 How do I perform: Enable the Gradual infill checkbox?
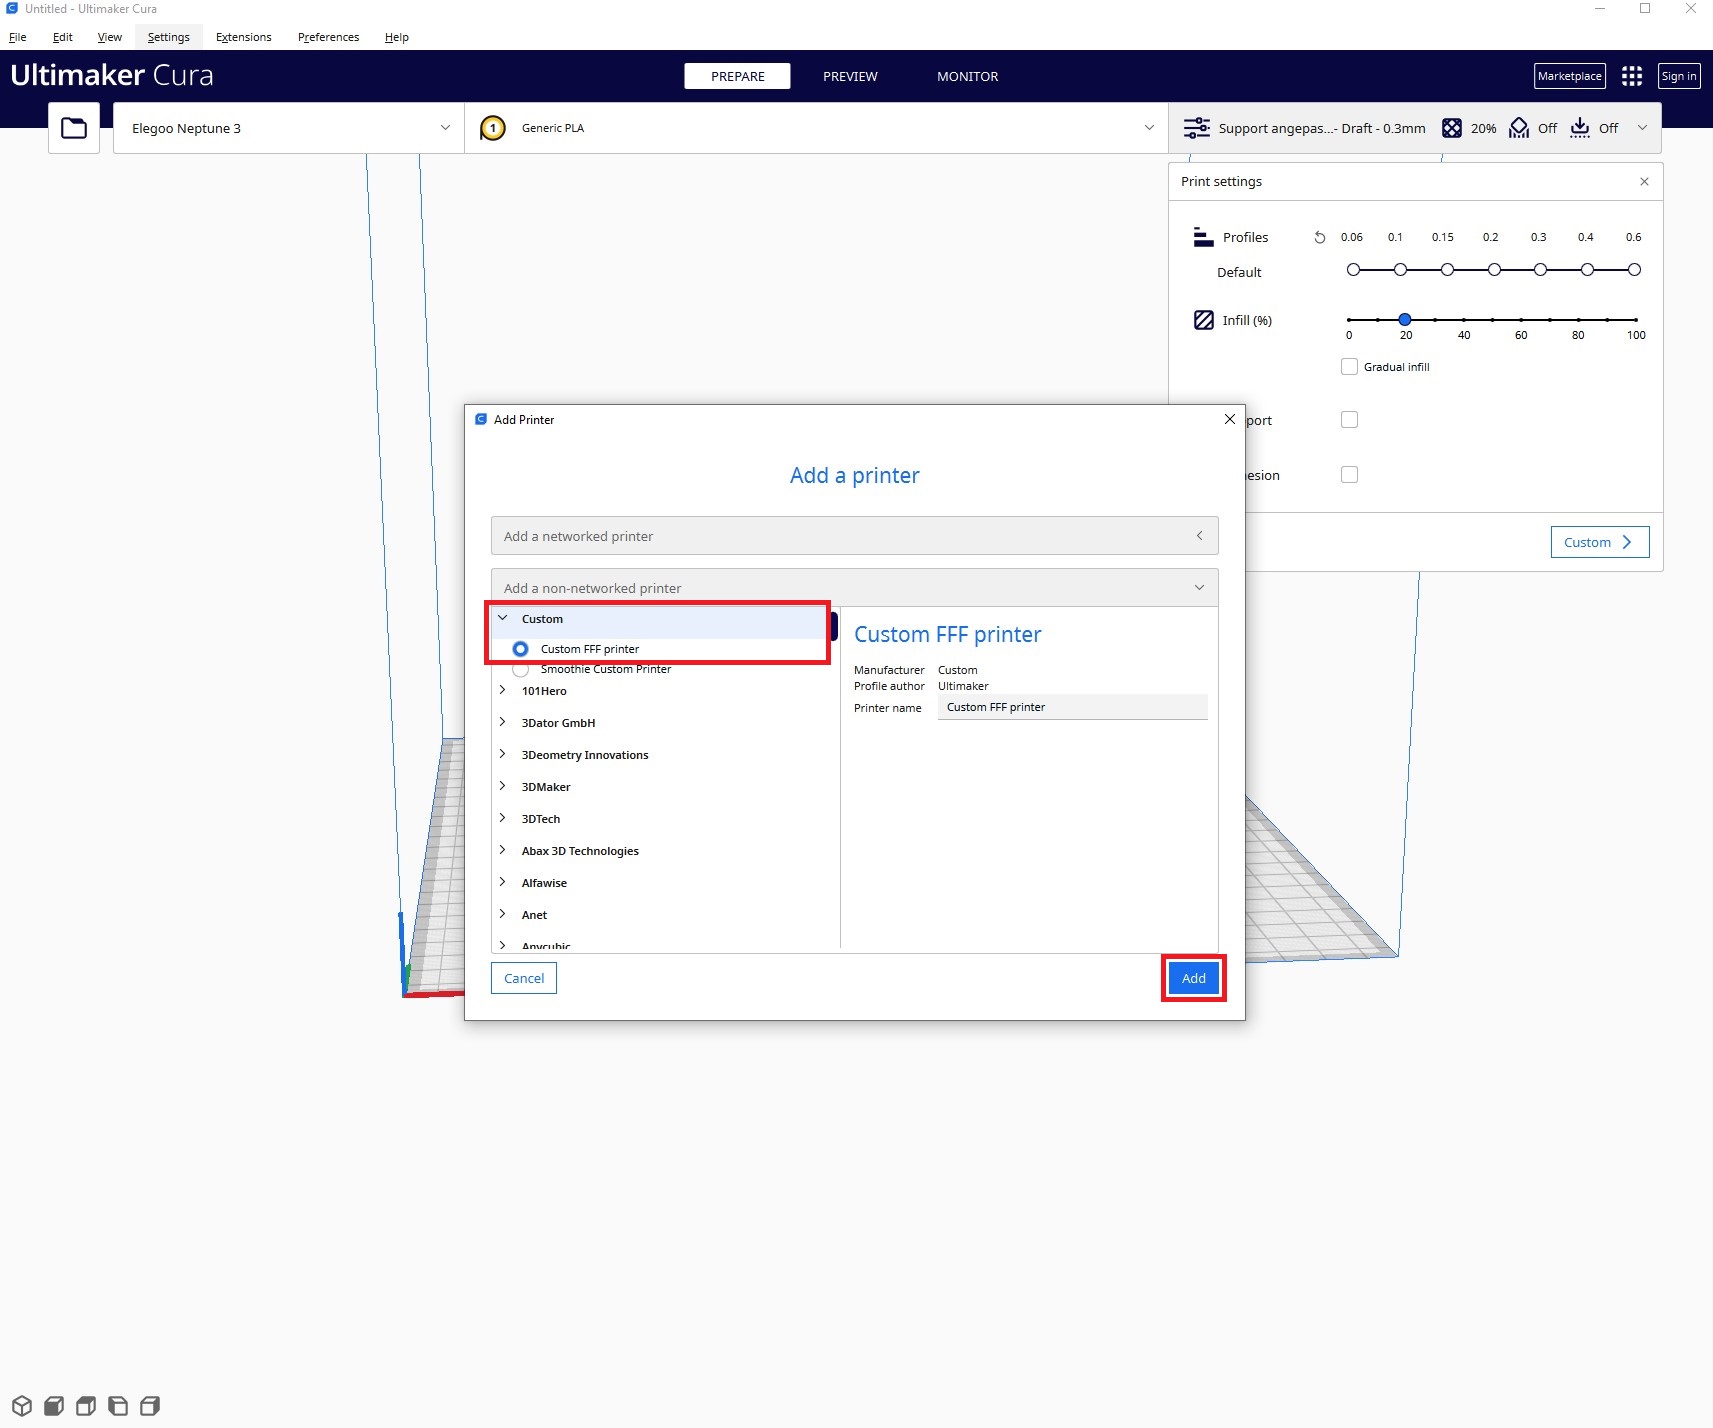click(x=1349, y=367)
